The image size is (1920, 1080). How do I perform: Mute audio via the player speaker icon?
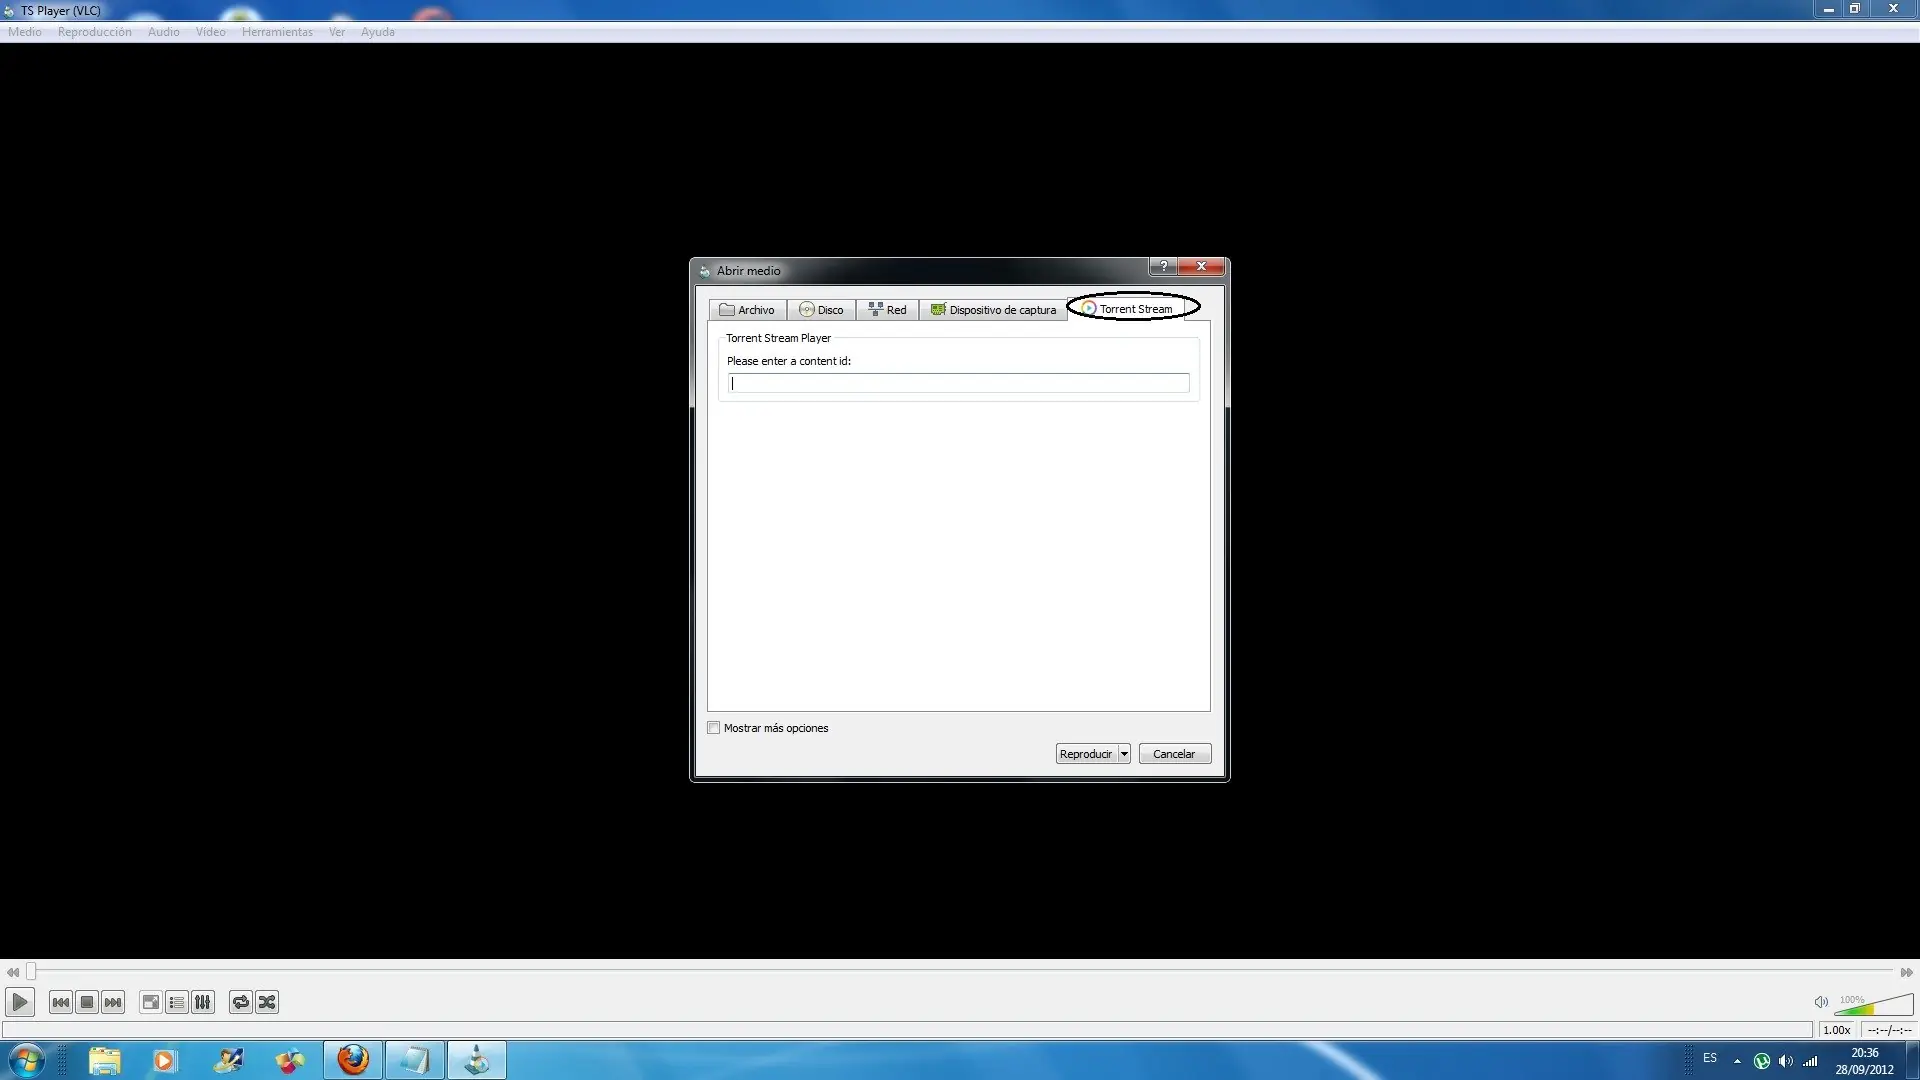tap(1821, 1002)
